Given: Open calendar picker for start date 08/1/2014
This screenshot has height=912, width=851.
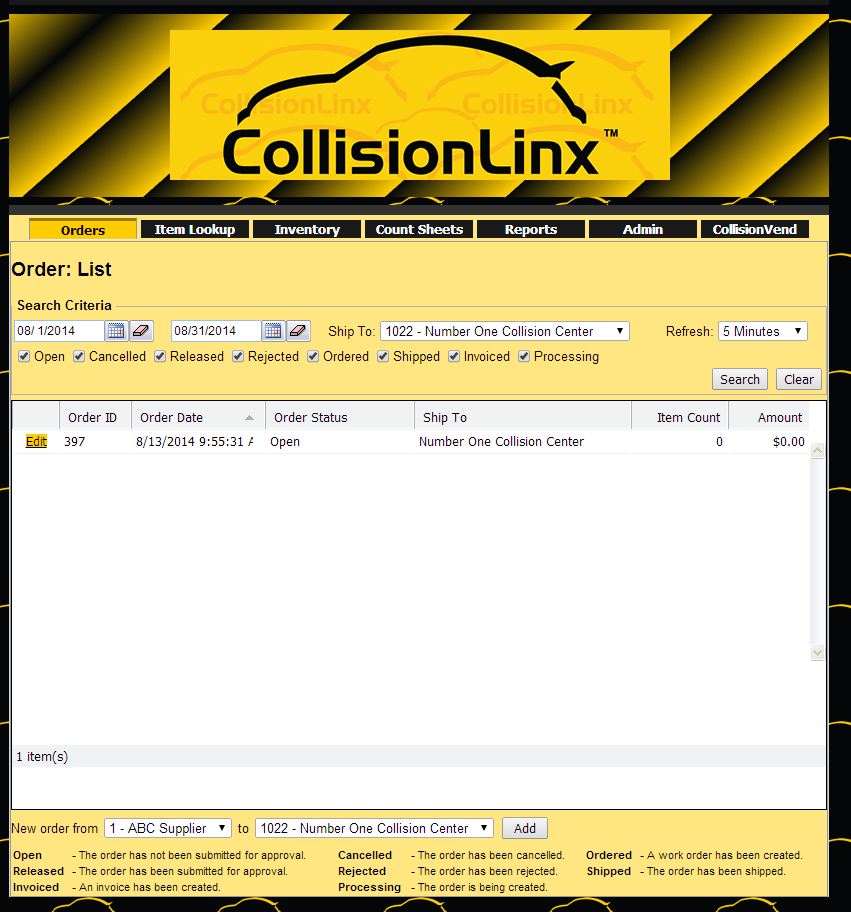Looking at the screenshot, I should point(116,331).
